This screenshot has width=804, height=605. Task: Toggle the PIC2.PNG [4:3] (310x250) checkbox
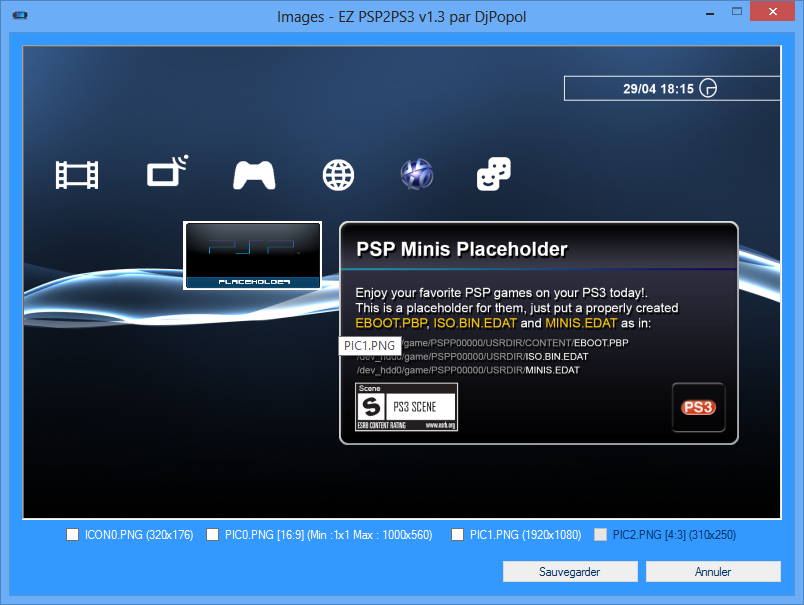tap(600, 535)
